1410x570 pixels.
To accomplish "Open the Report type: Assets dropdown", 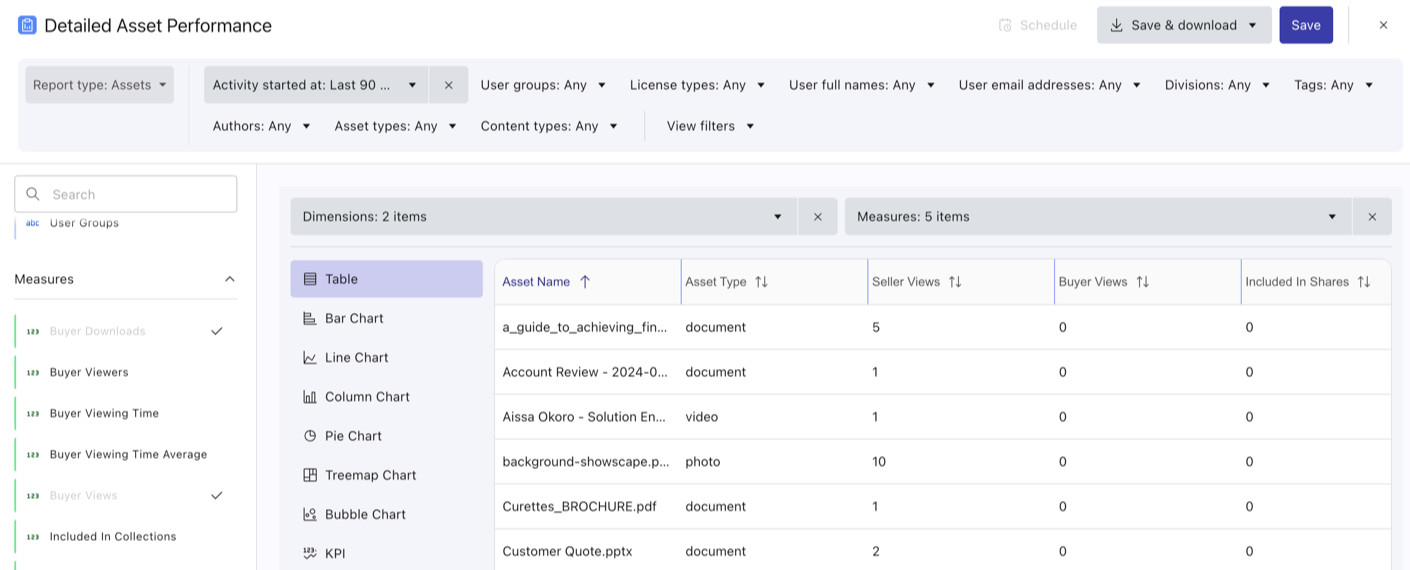I will 99,85.
